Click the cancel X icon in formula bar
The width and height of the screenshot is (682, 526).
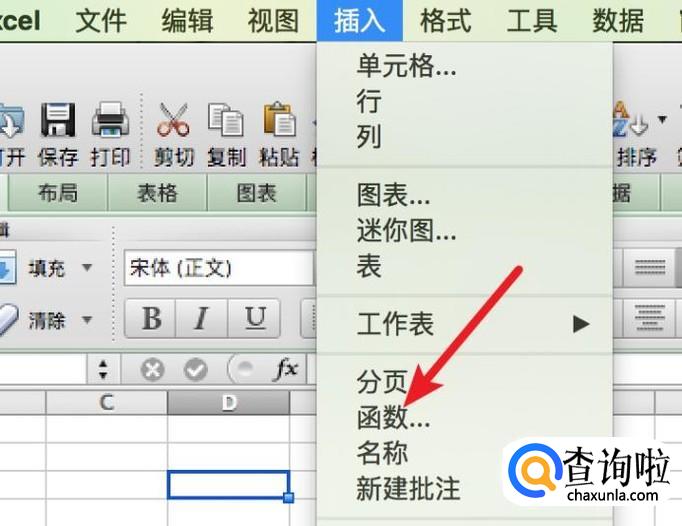click(x=152, y=370)
